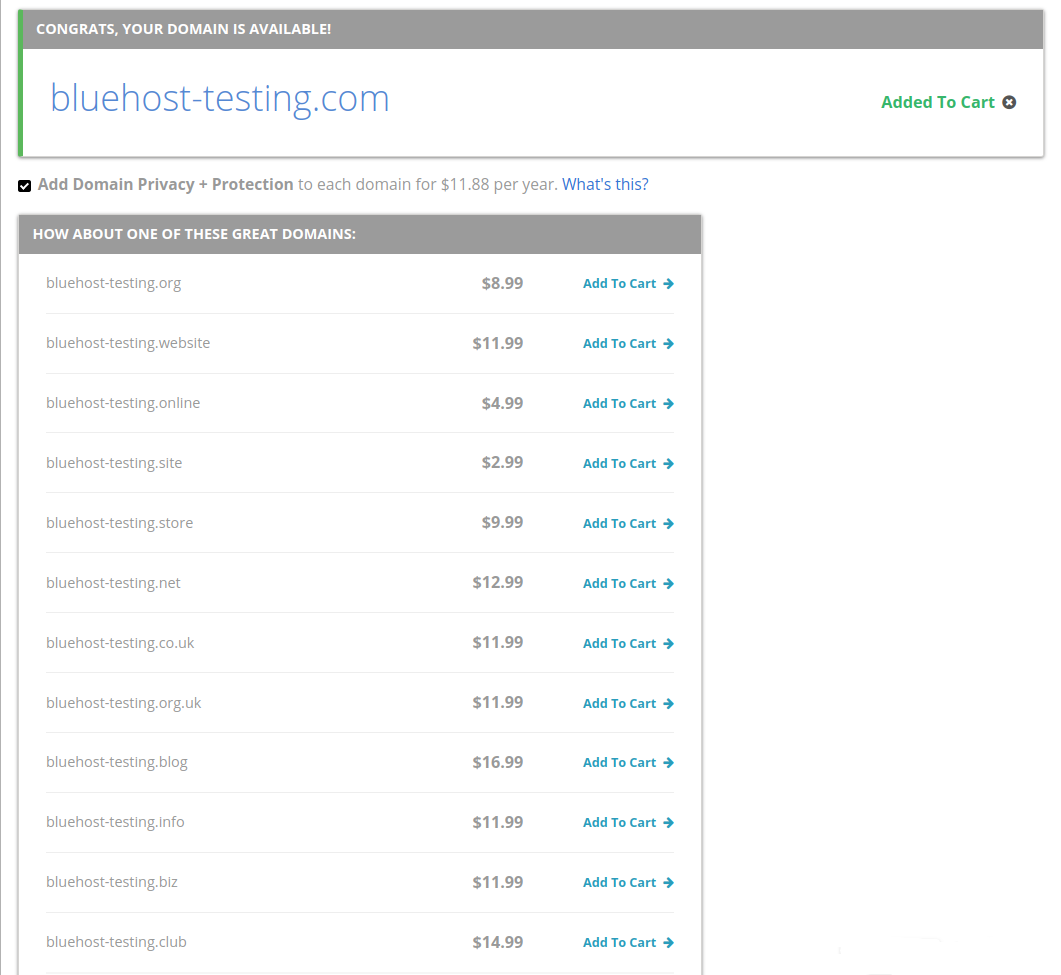
Task: Click the How About One Of These Great Domains header
Action: (x=194, y=234)
